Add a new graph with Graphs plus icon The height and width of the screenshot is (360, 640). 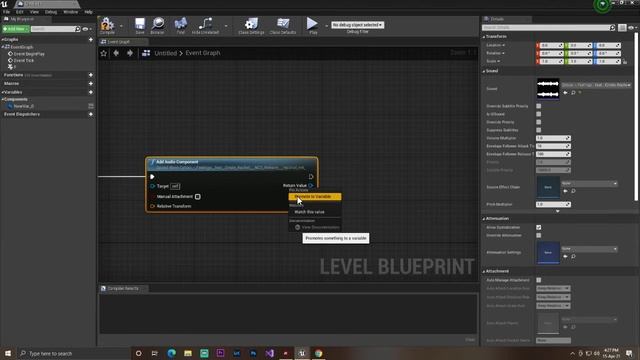(91, 40)
